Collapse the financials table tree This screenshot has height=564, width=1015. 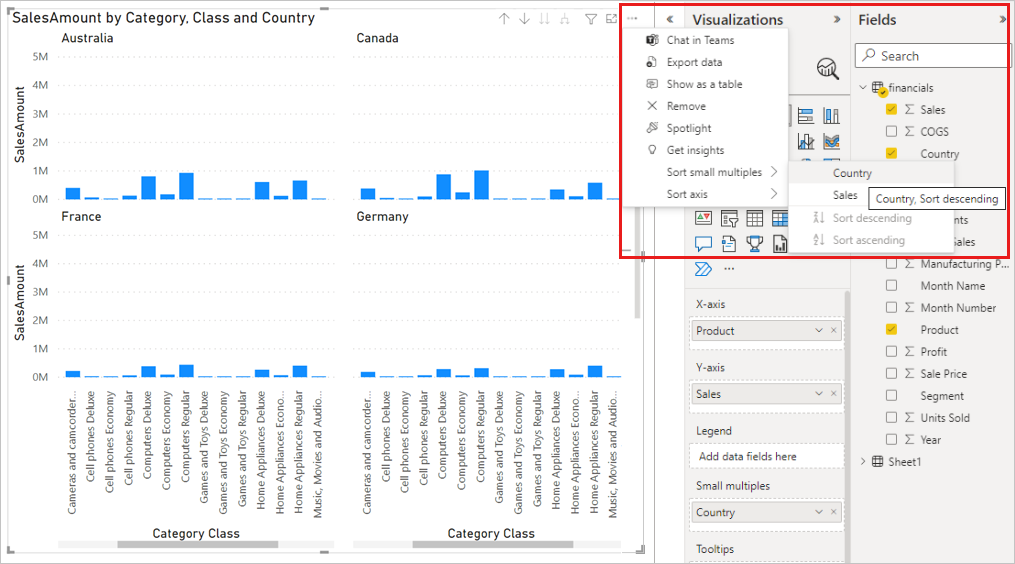(863, 87)
